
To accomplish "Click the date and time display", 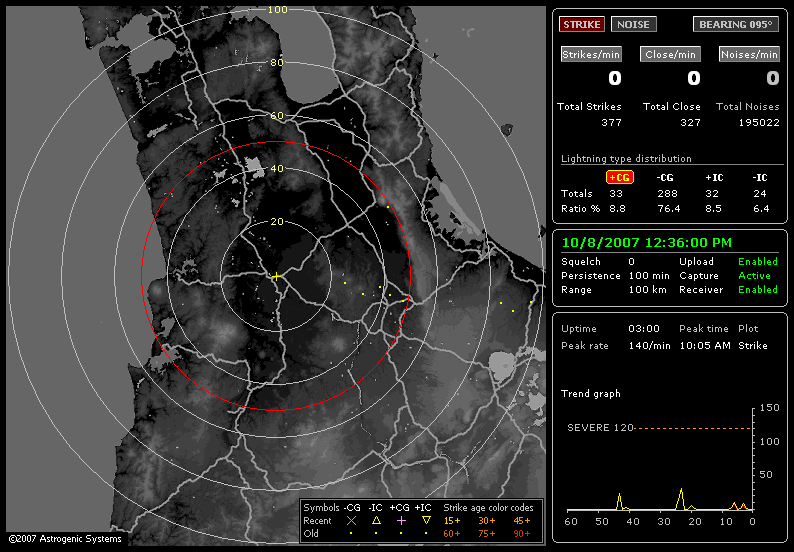I will (646, 242).
